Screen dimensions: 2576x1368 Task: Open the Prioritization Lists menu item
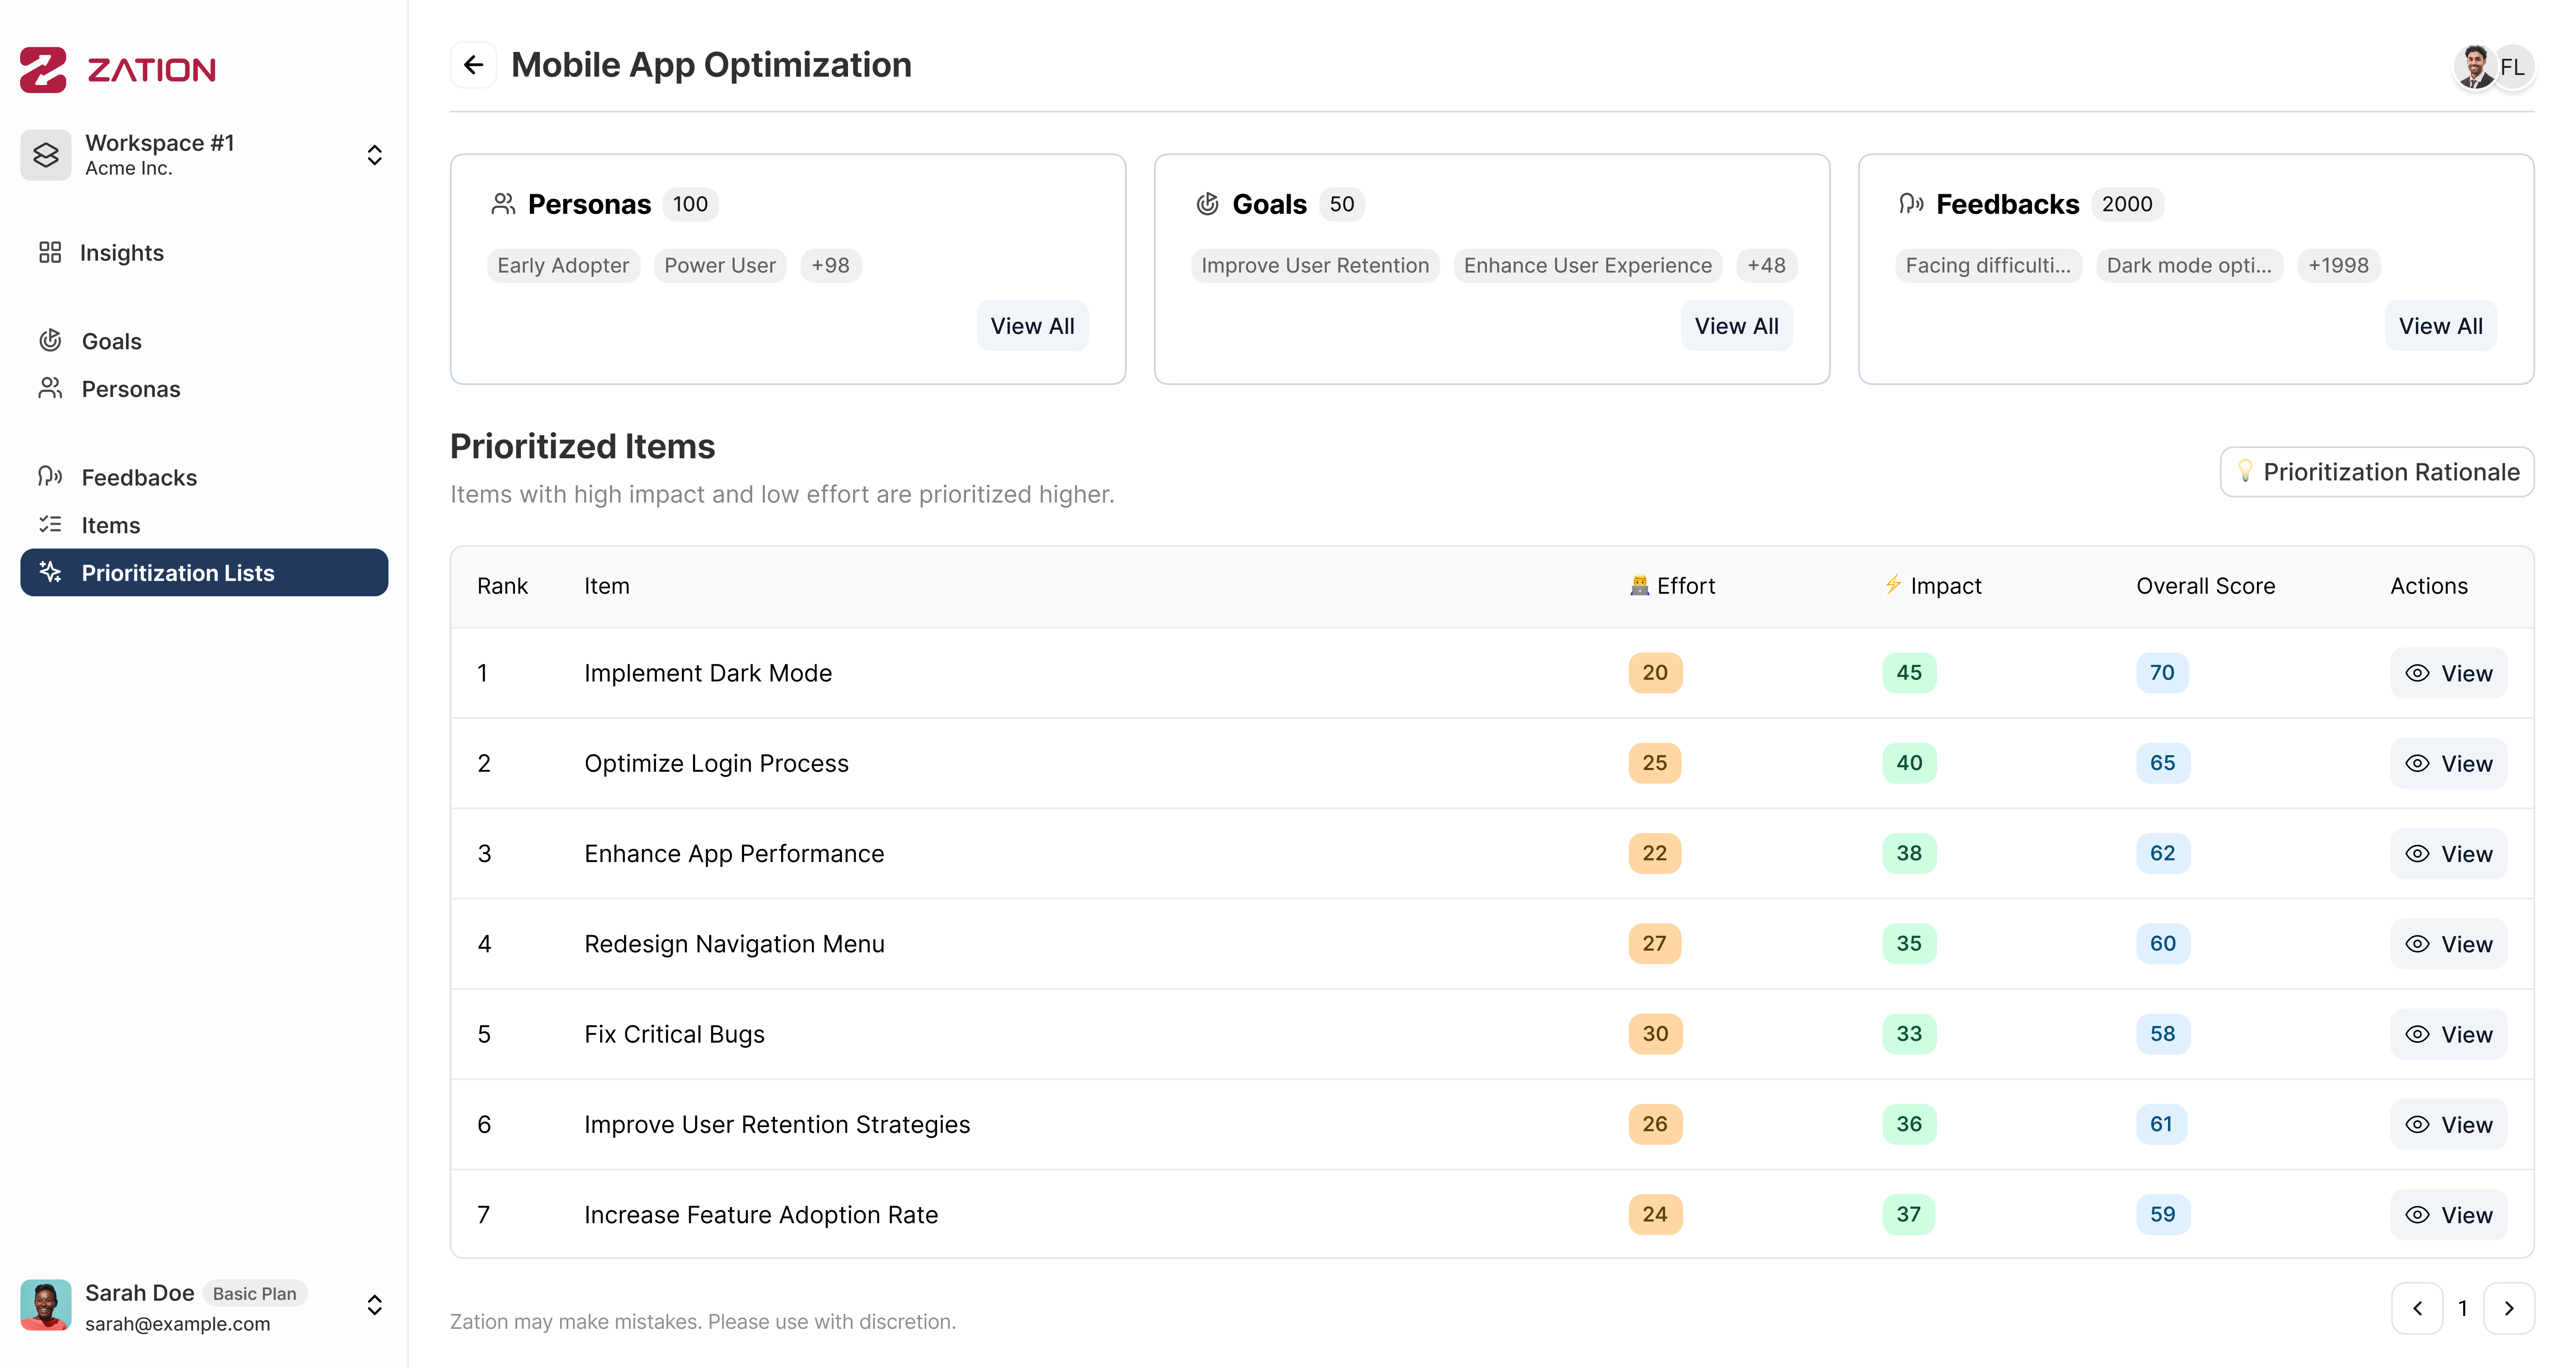pyautogui.click(x=204, y=573)
